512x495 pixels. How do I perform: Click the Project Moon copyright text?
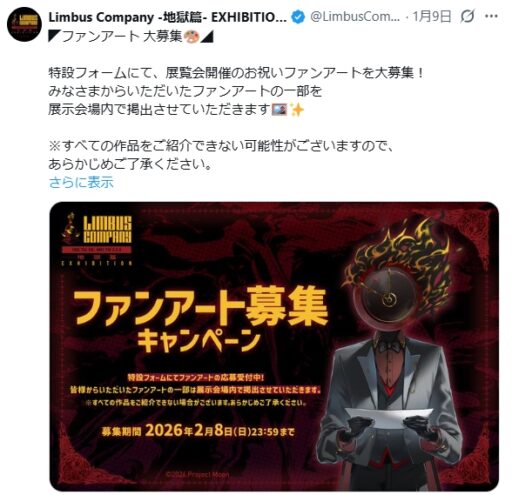pos(197,474)
